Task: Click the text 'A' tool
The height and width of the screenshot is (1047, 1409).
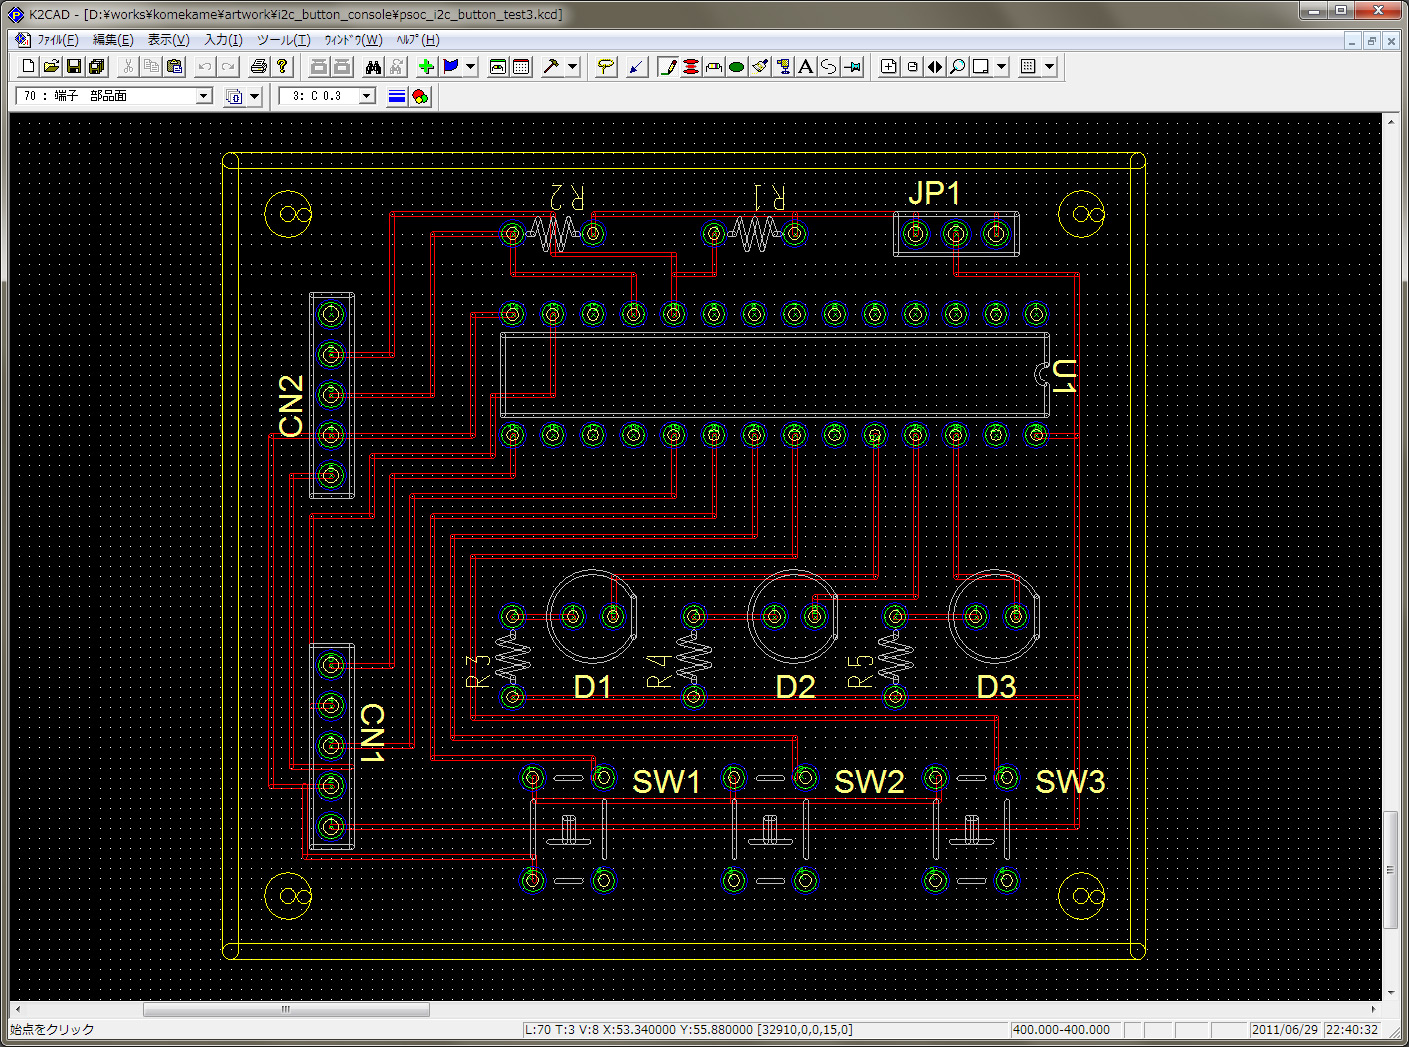Action: click(805, 67)
